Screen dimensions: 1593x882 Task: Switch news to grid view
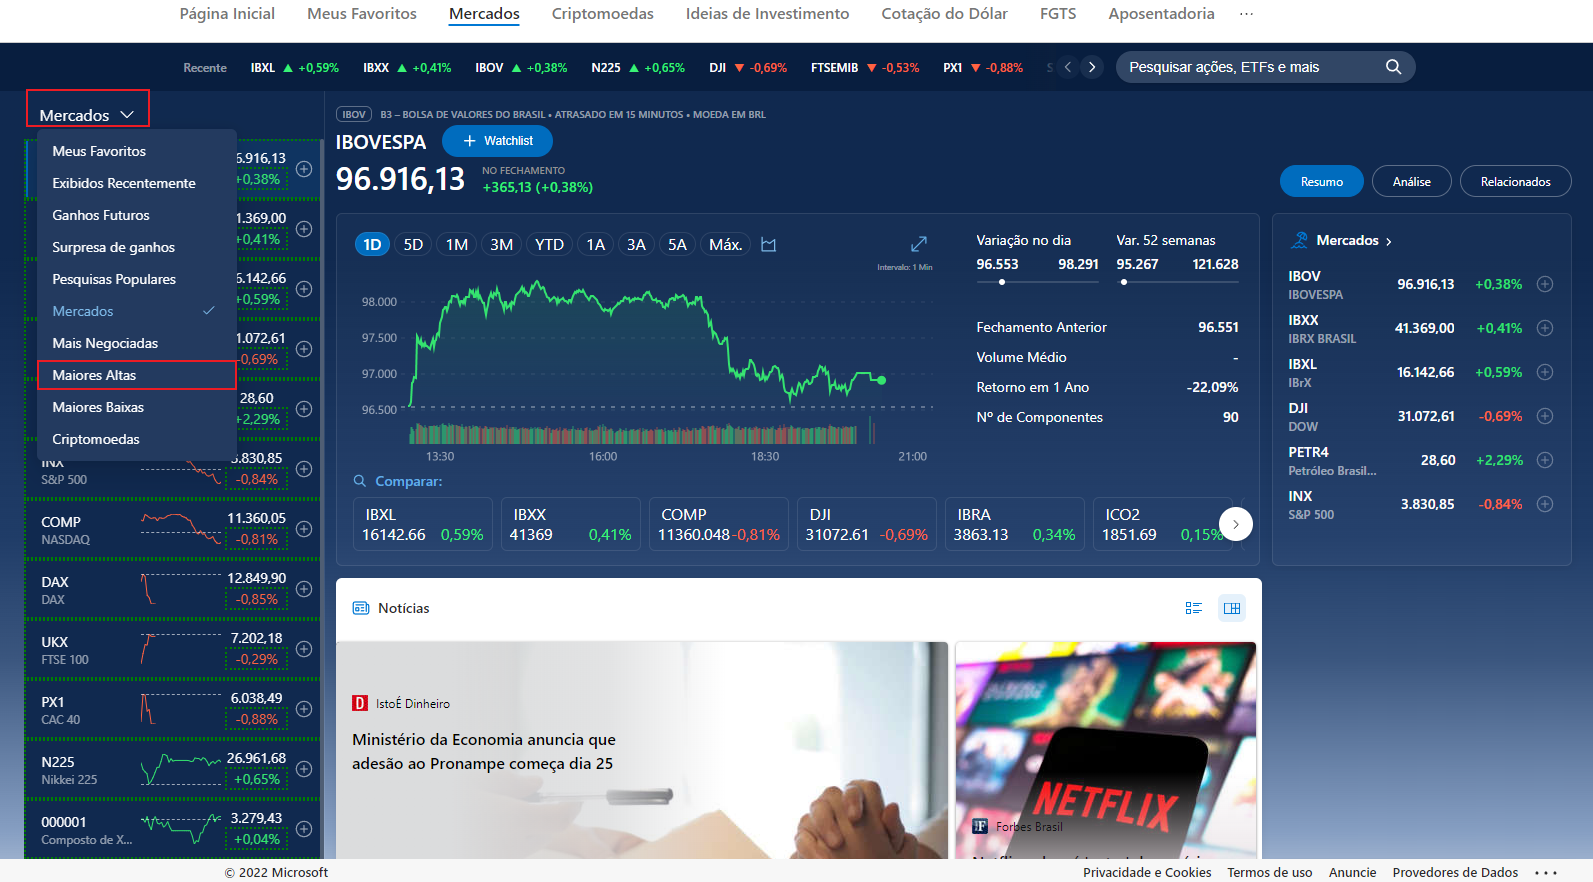pos(1232,608)
